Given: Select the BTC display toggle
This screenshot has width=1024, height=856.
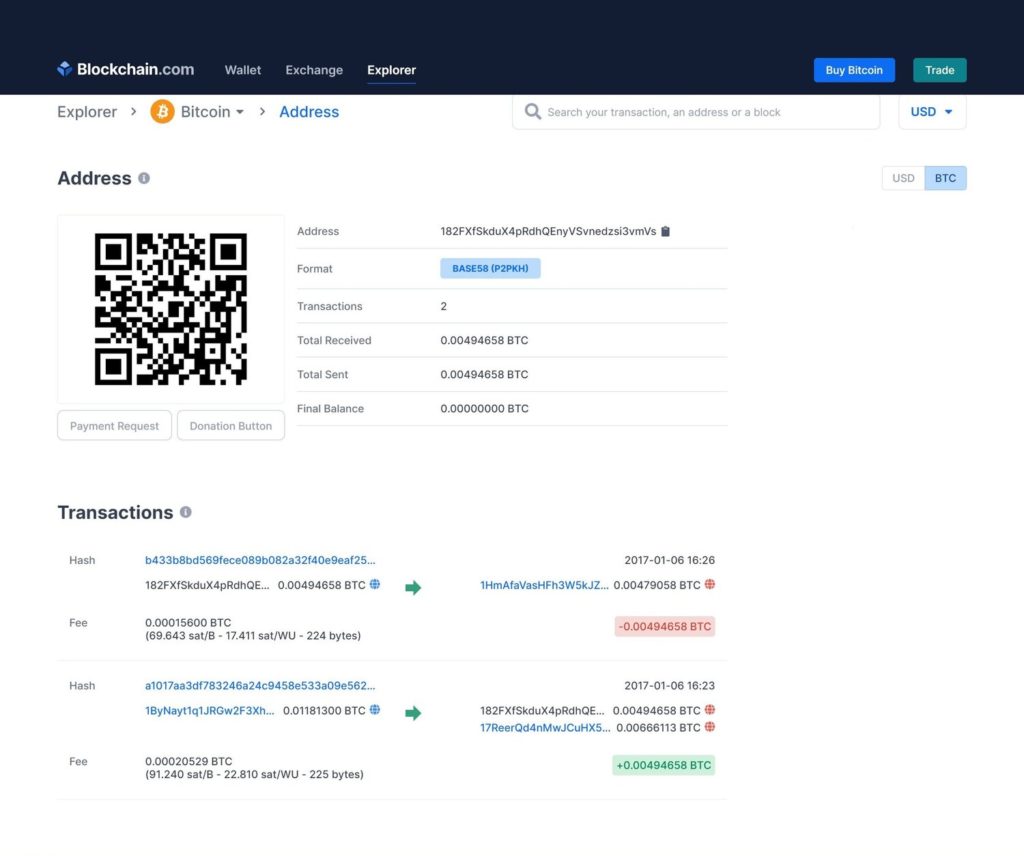Looking at the screenshot, I should [945, 178].
